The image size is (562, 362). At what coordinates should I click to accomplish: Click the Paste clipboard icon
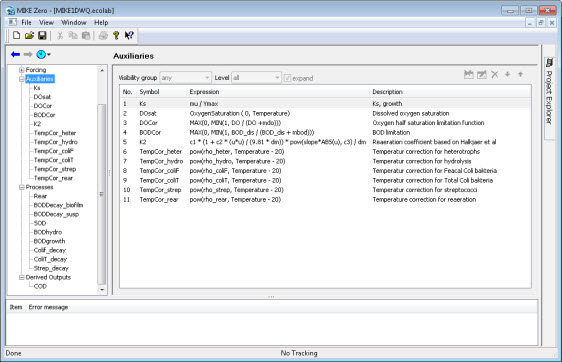tap(86, 35)
